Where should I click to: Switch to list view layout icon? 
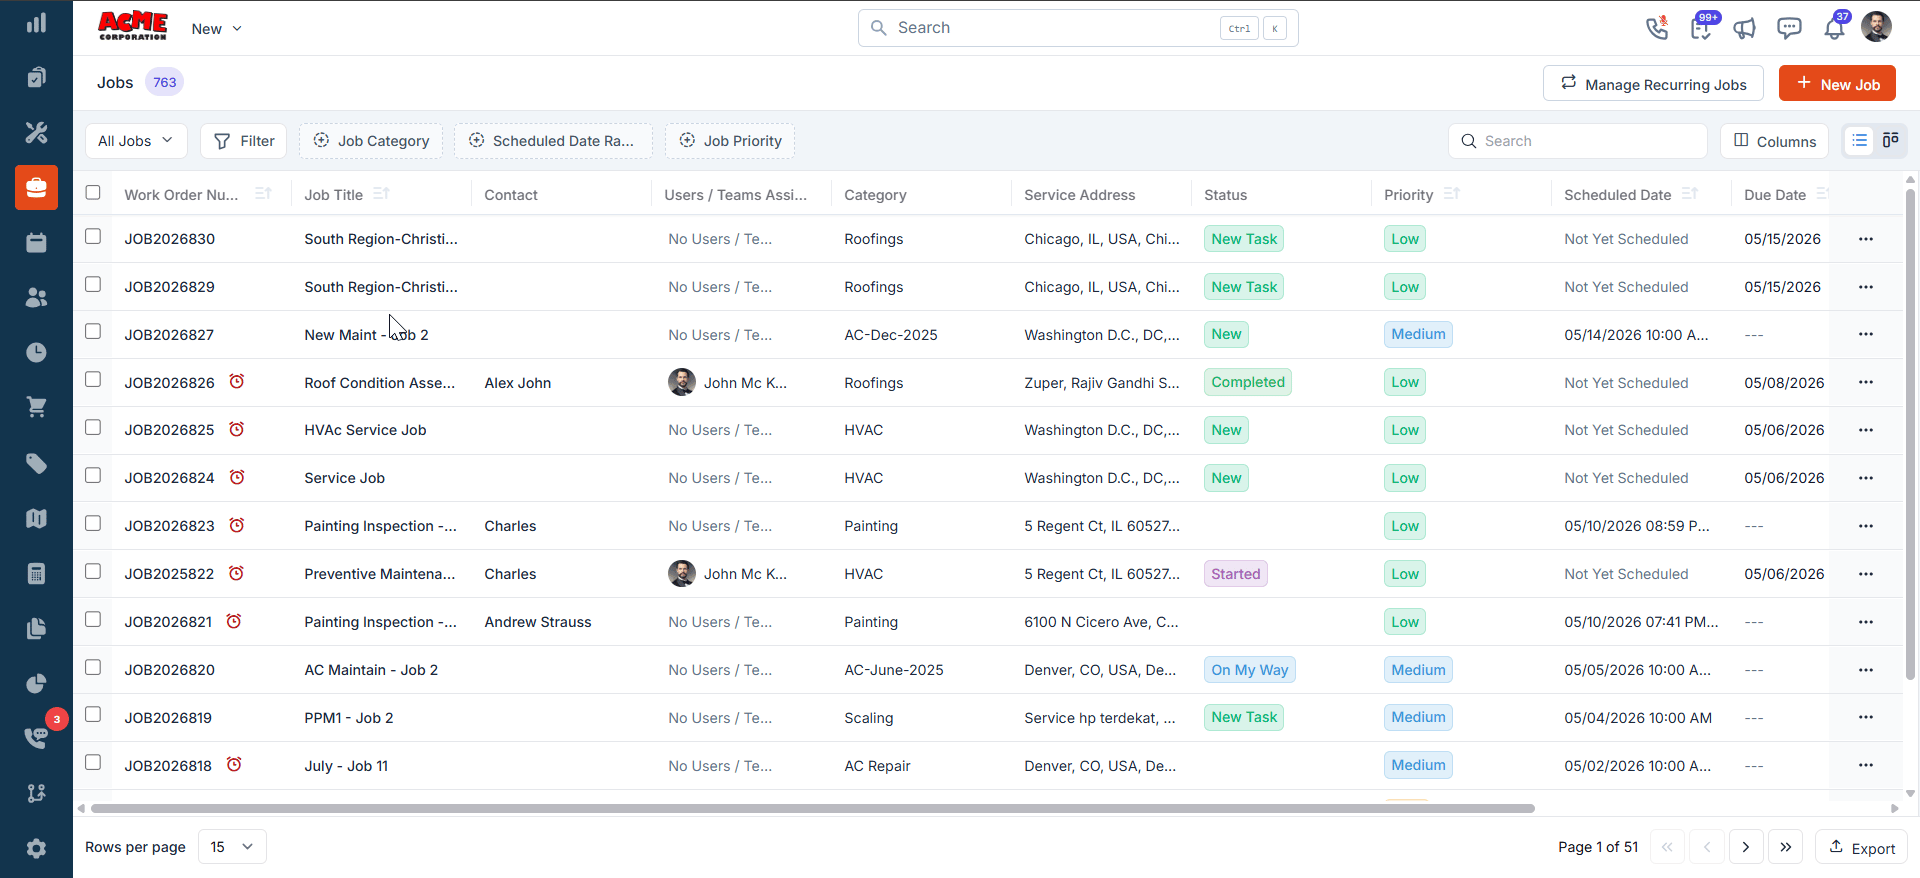[1859, 141]
